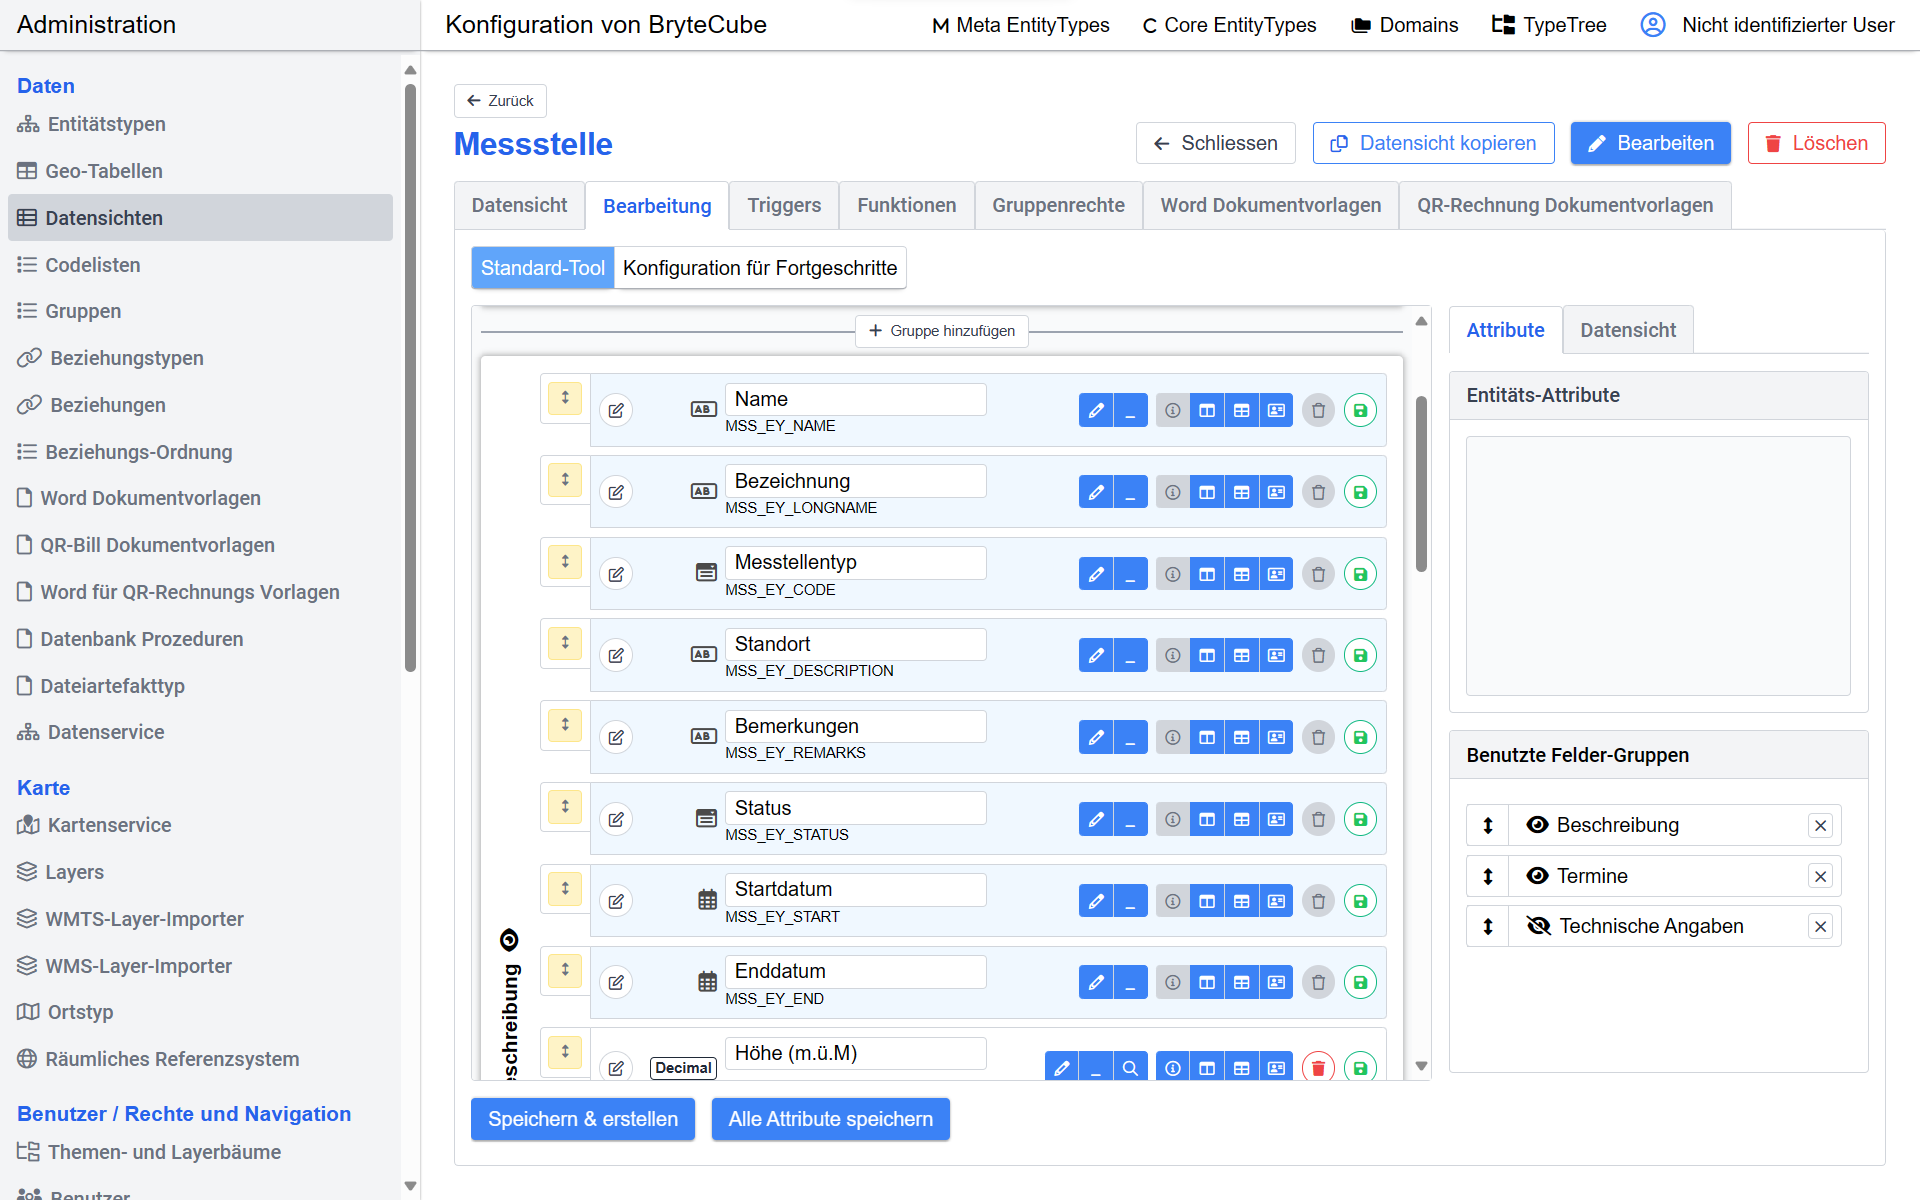Show the hidden Technische Angaben group
The image size is (1920, 1200).
click(x=1538, y=926)
